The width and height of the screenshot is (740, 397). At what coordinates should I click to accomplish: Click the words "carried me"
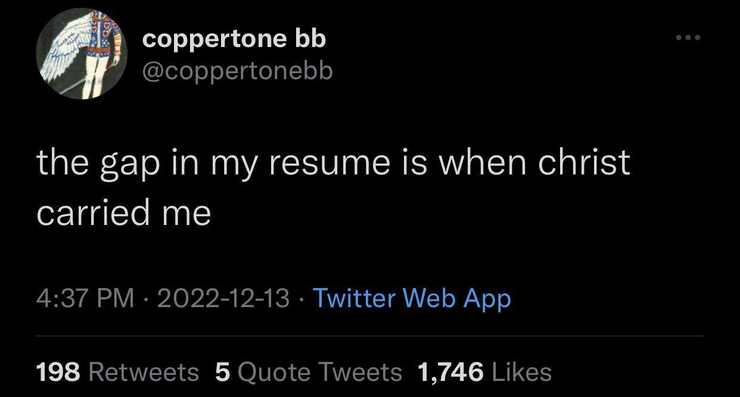[x=124, y=212]
